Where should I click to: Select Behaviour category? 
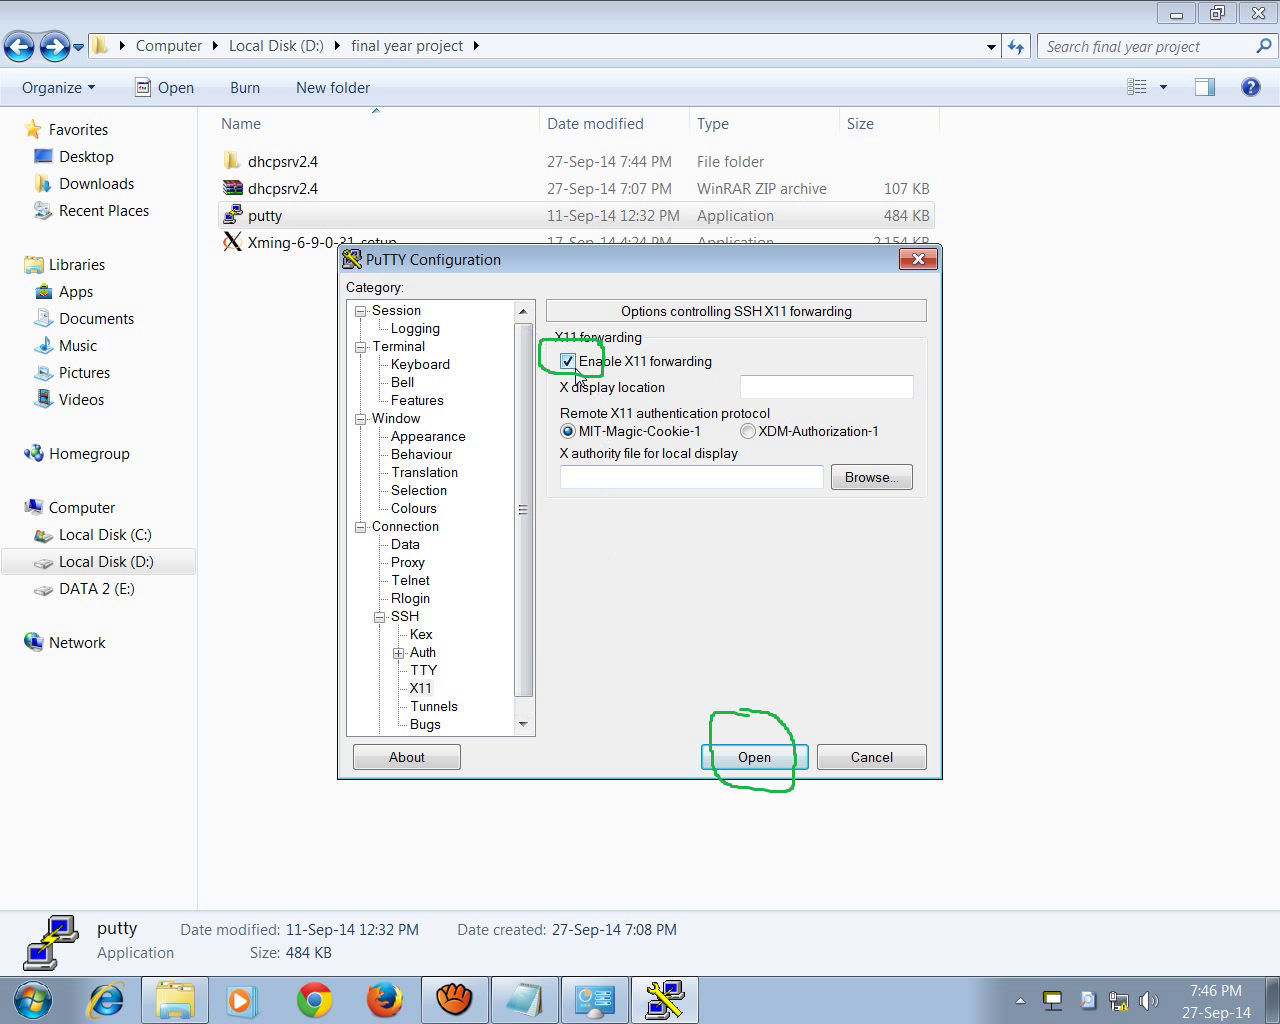tap(421, 454)
